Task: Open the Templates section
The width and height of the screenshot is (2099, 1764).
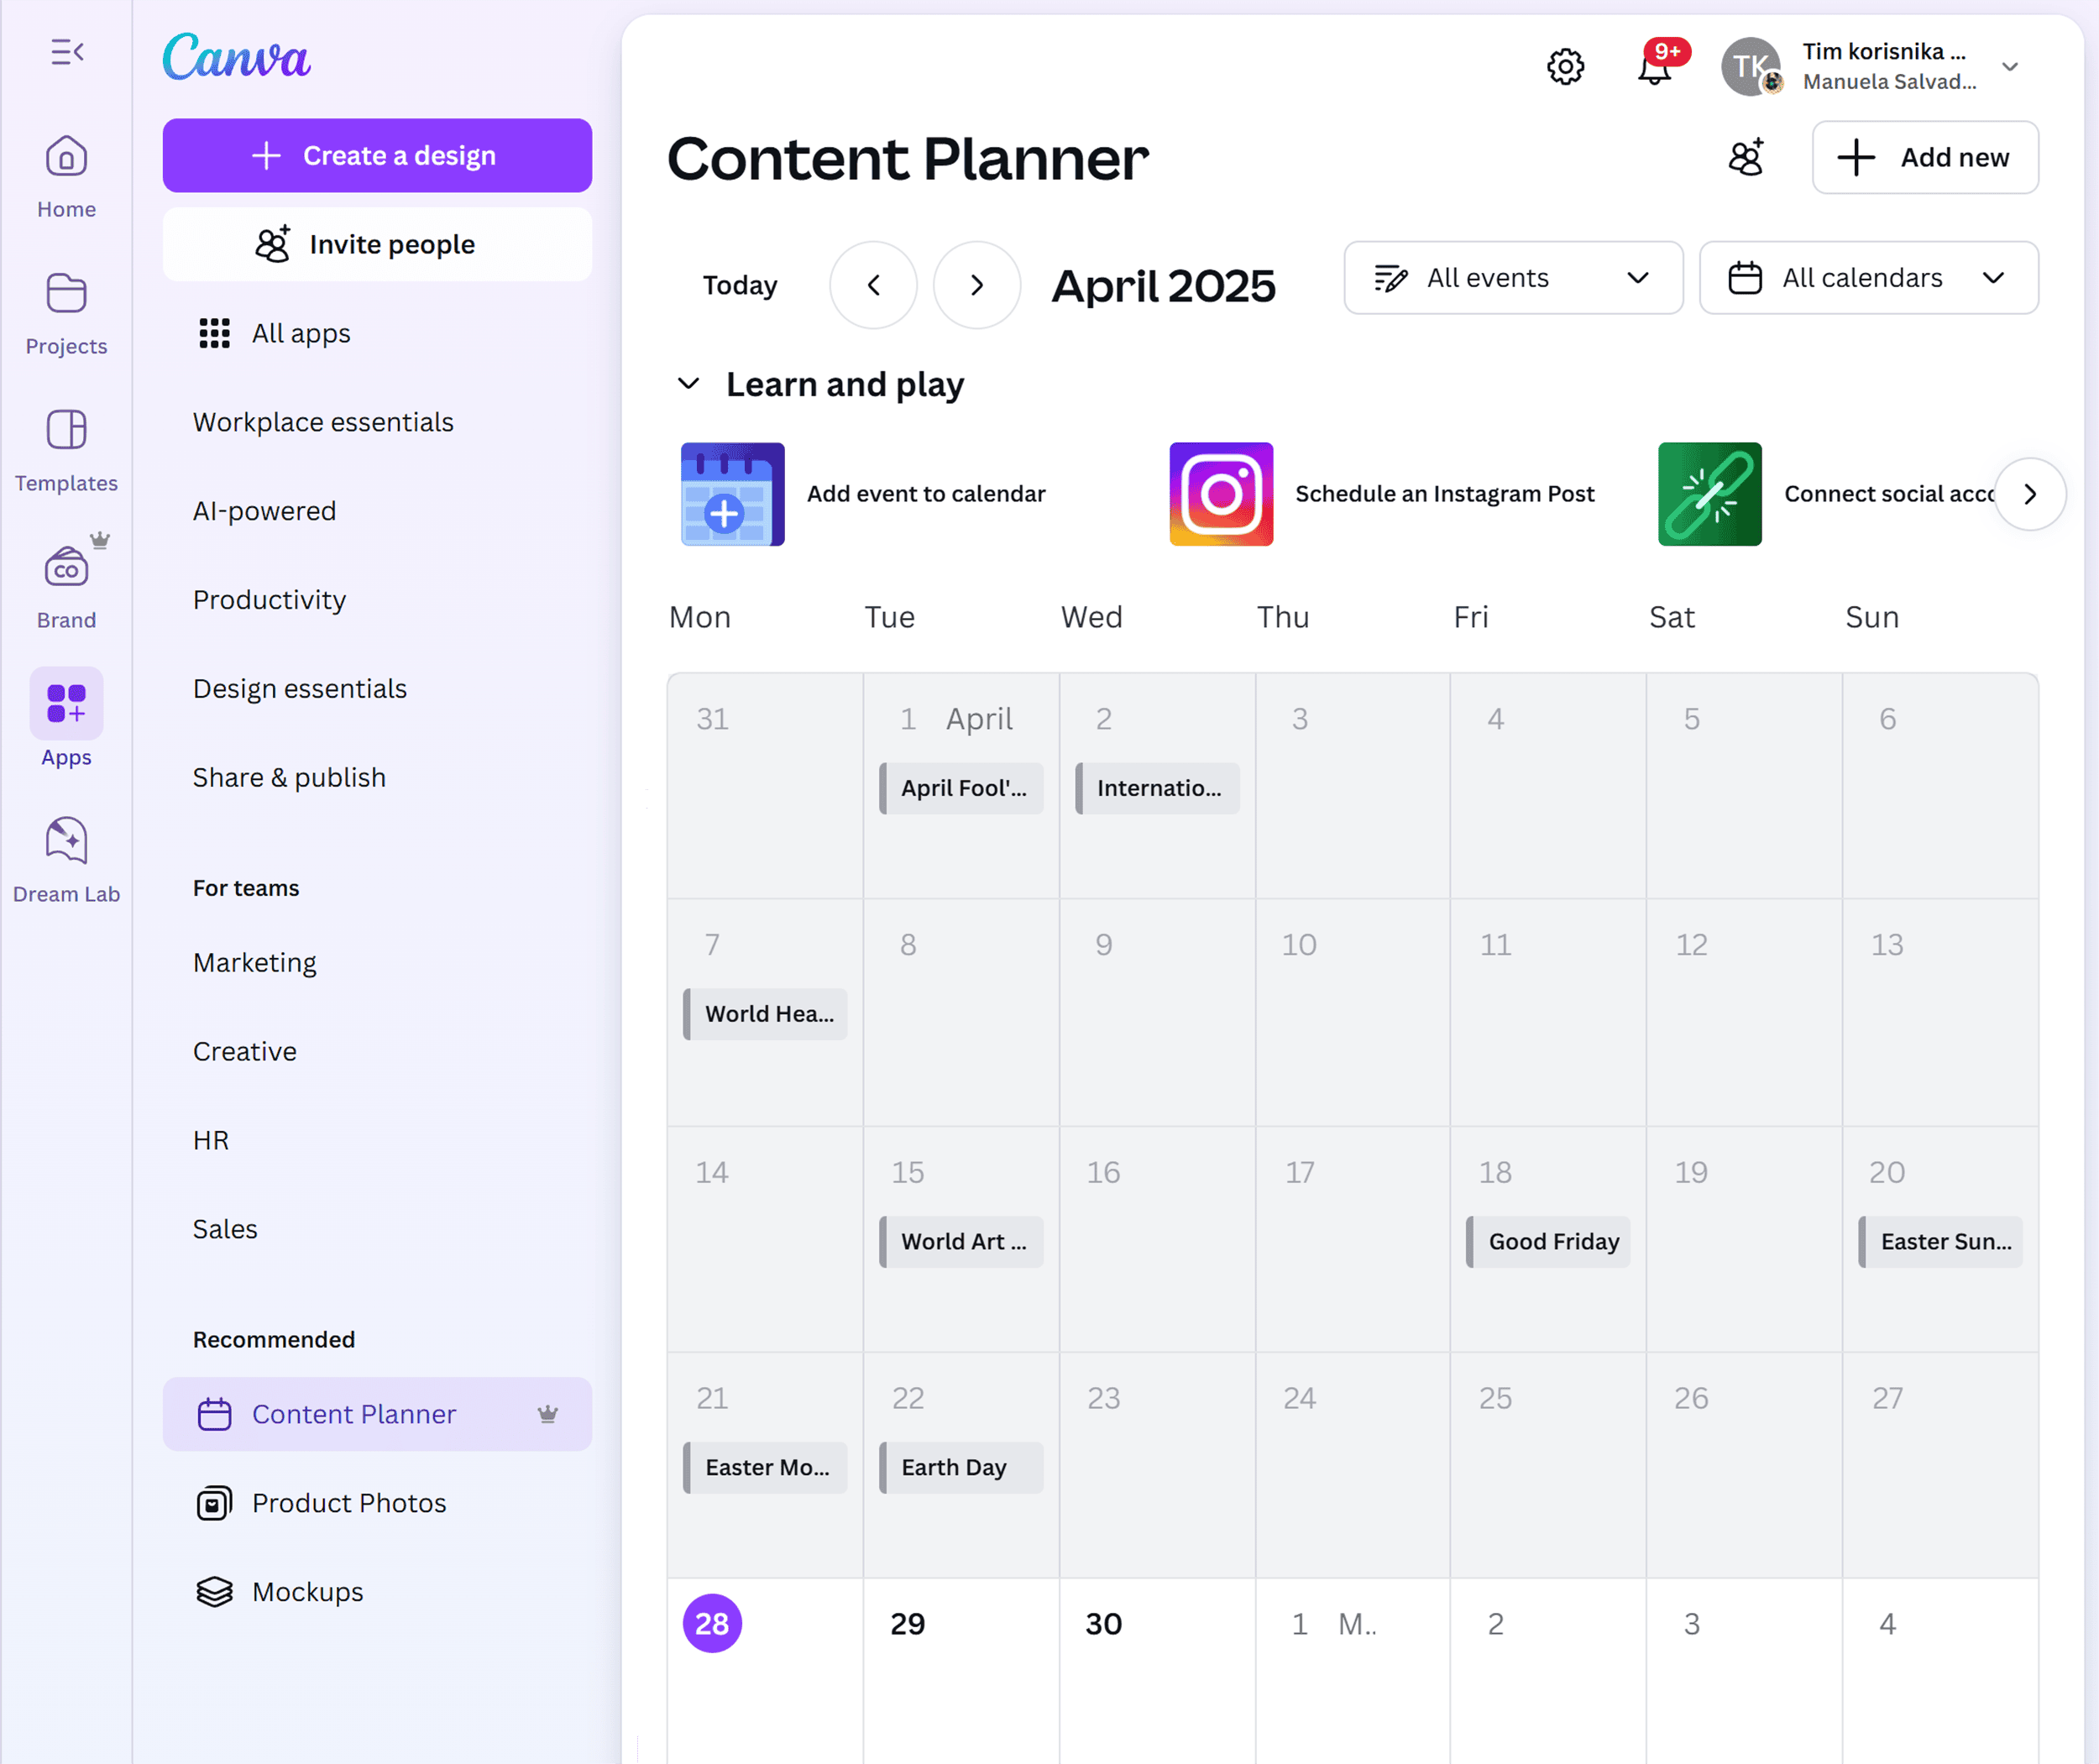Action: pos(65,449)
